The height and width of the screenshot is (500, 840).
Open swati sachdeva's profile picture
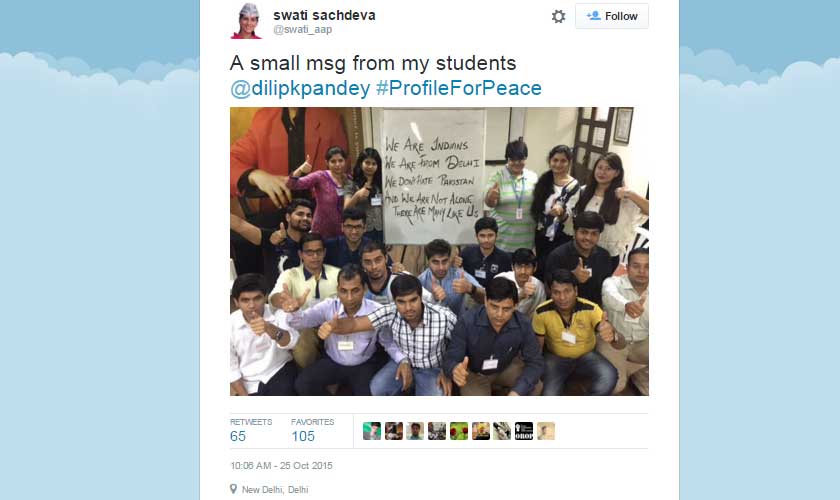click(246, 21)
